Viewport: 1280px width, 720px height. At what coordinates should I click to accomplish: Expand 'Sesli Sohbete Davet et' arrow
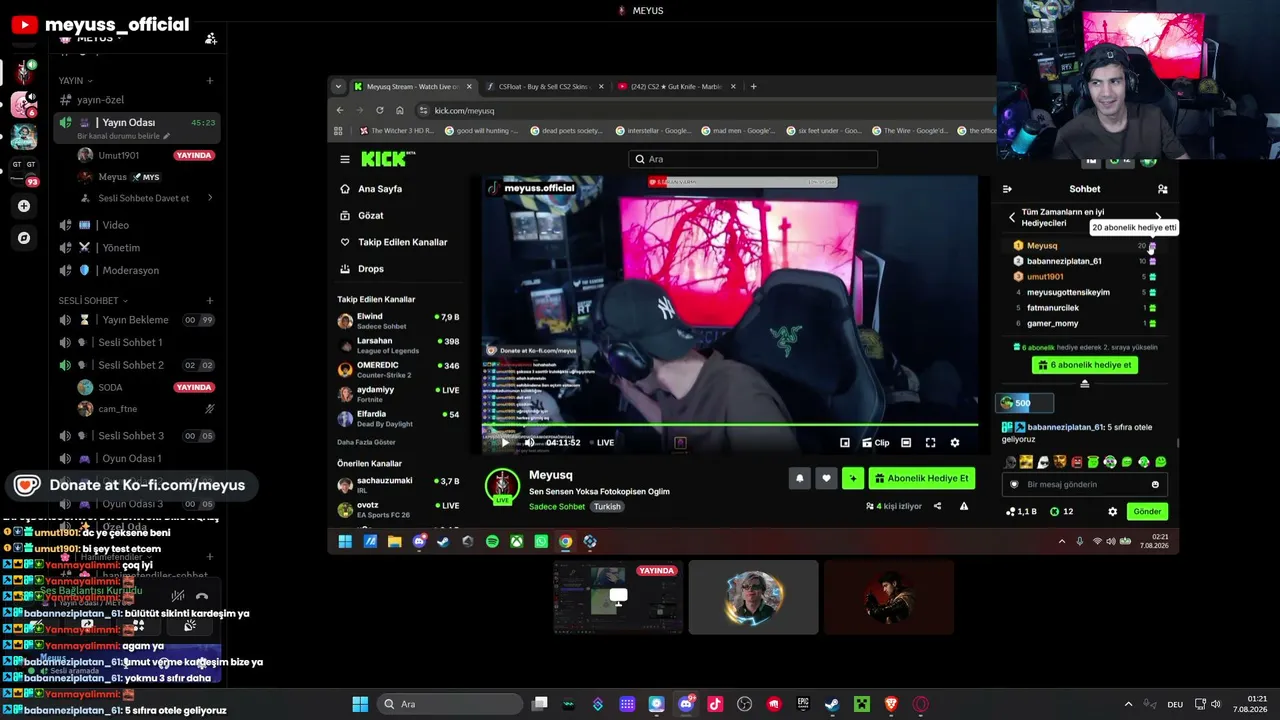coord(209,198)
